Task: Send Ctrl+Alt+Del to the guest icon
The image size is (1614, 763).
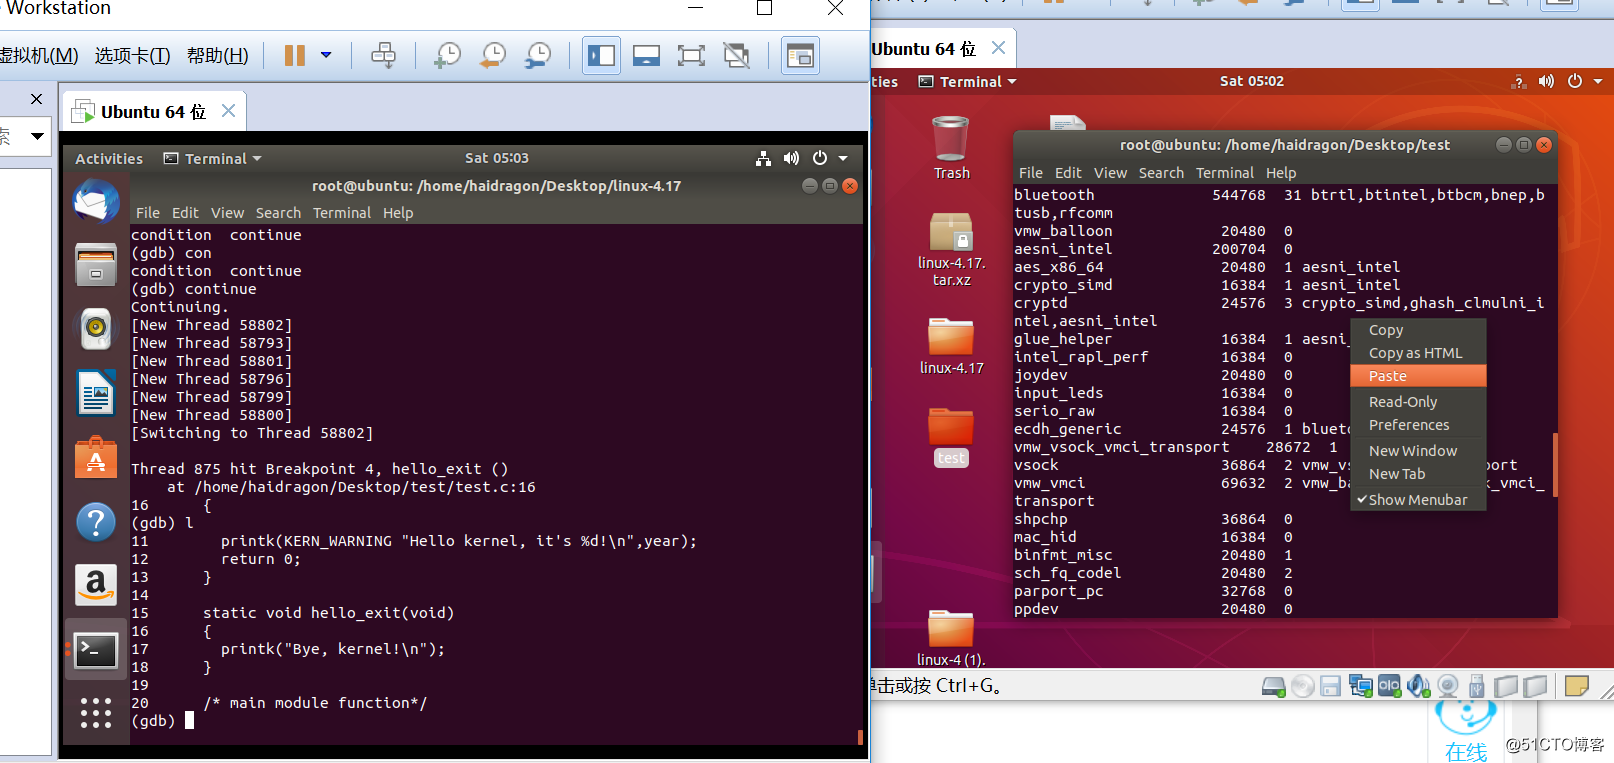Action: pyautogui.click(x=383, y=55)
